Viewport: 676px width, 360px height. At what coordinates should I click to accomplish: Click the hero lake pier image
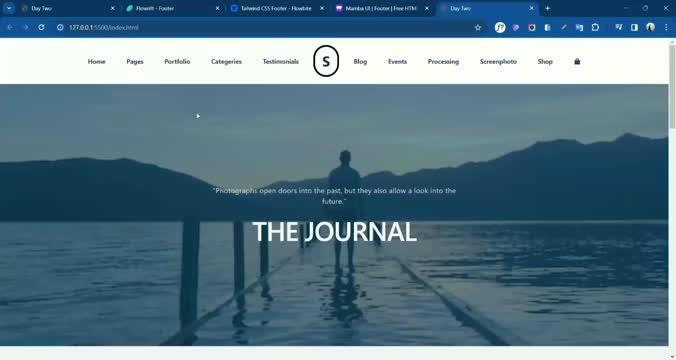[x=334, y=215]
